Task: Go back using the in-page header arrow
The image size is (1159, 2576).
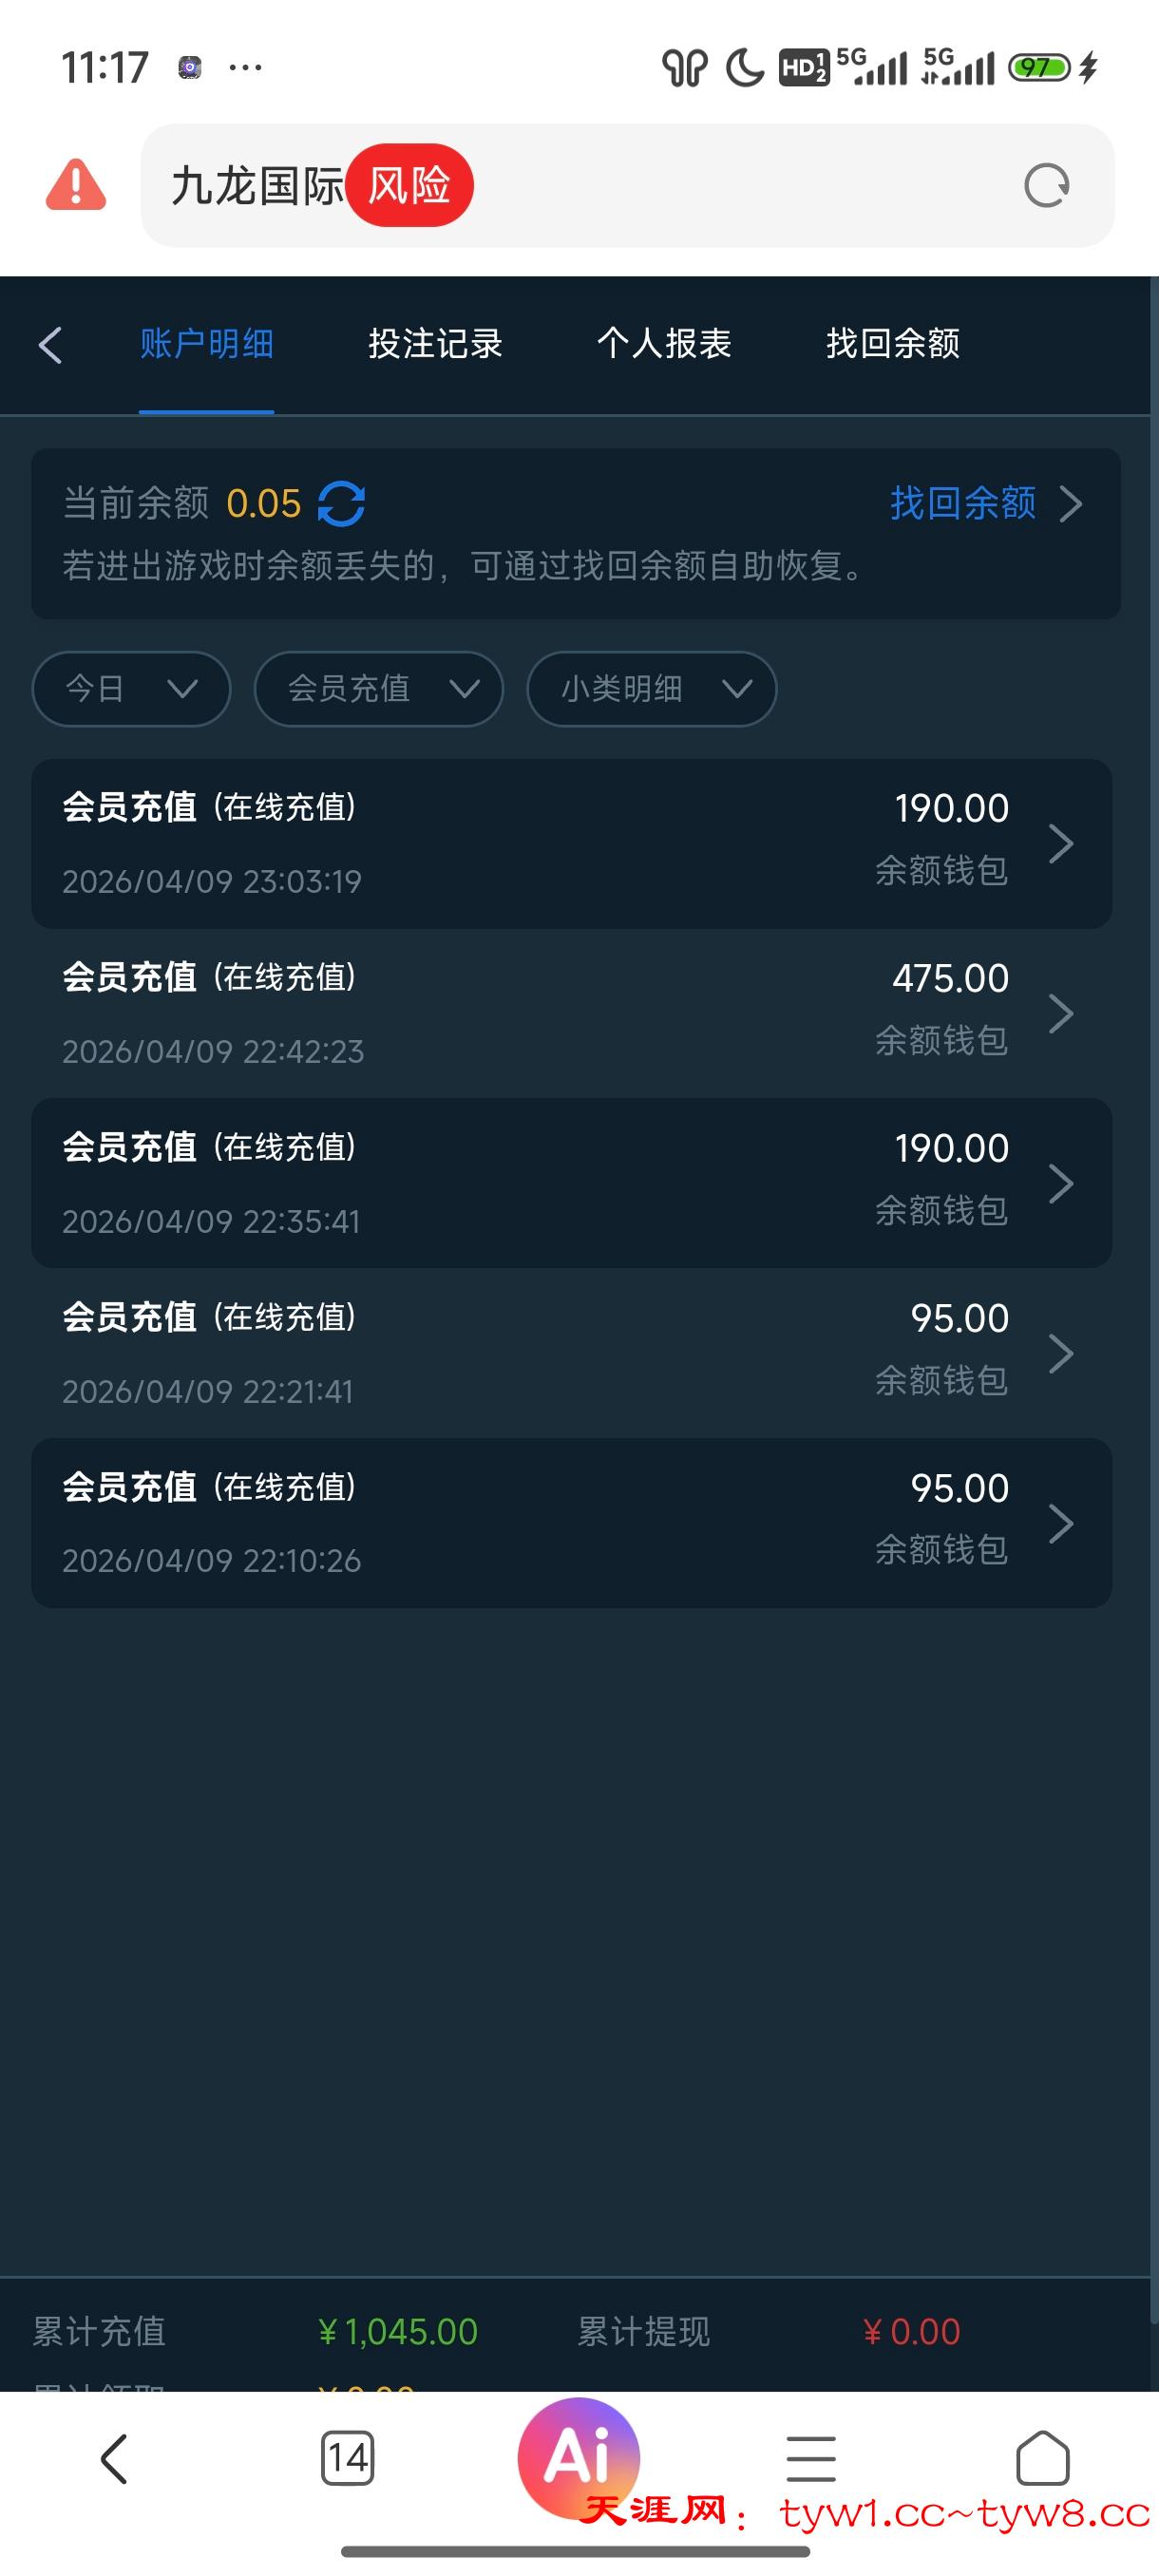Action: [x=51, y=345]
